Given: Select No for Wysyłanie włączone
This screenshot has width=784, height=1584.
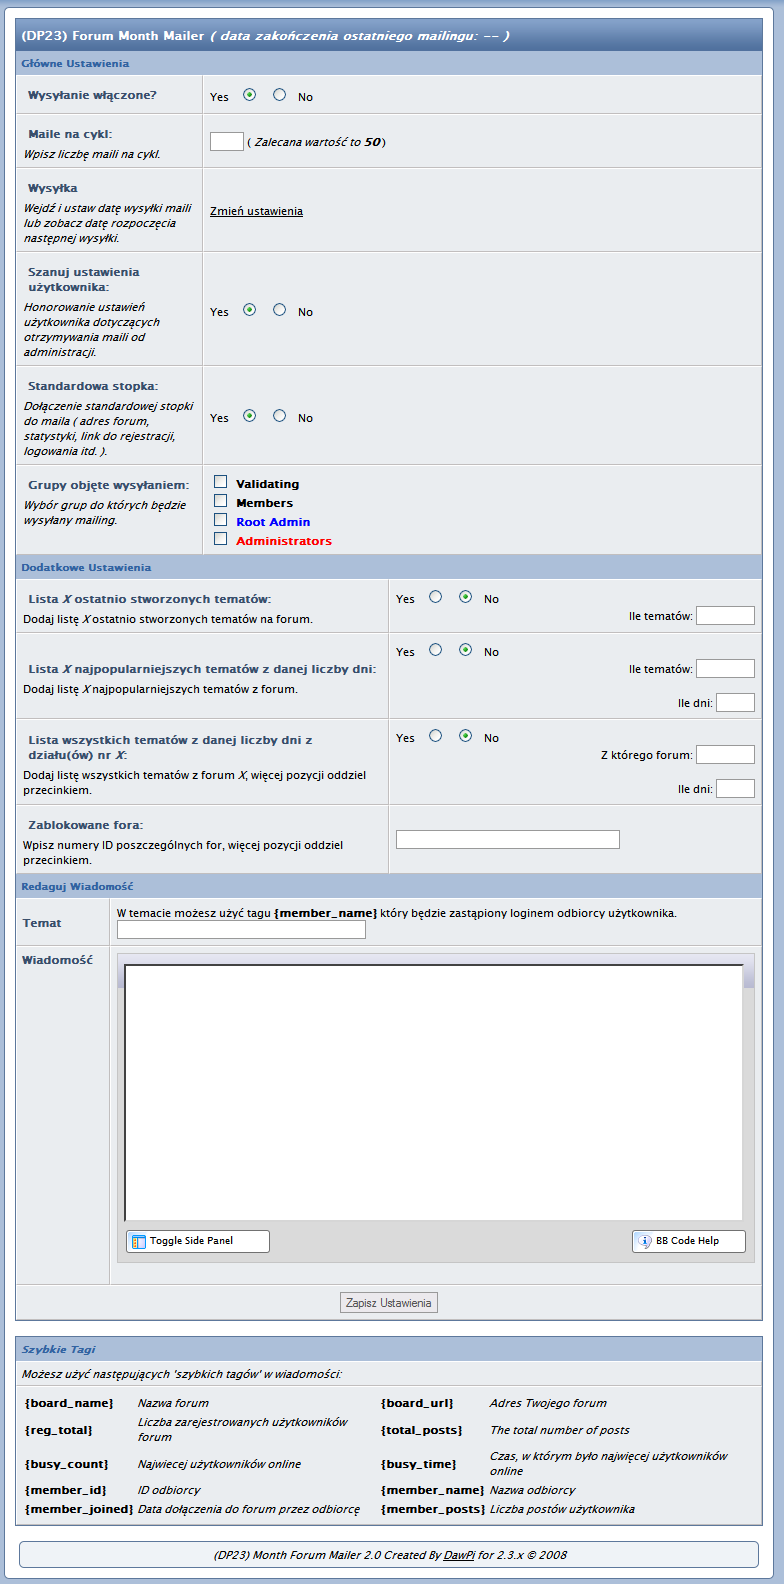Looking at the screenshot, I should (279, 95).
